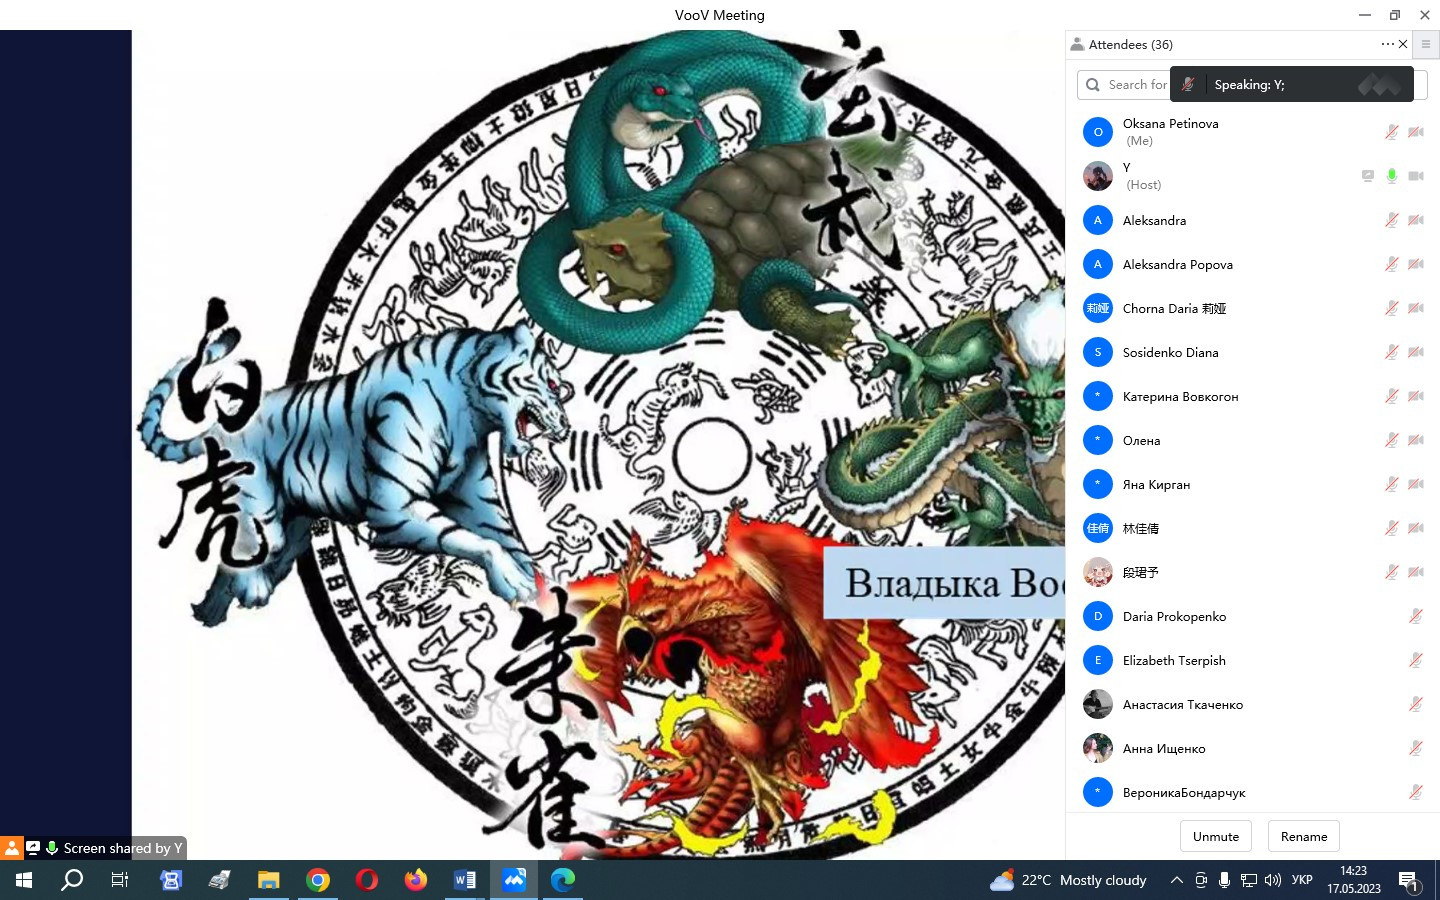Click ВероникаБондарчук's muted microphone icon
This screenshot has height=900, width=1440.
1416,792
